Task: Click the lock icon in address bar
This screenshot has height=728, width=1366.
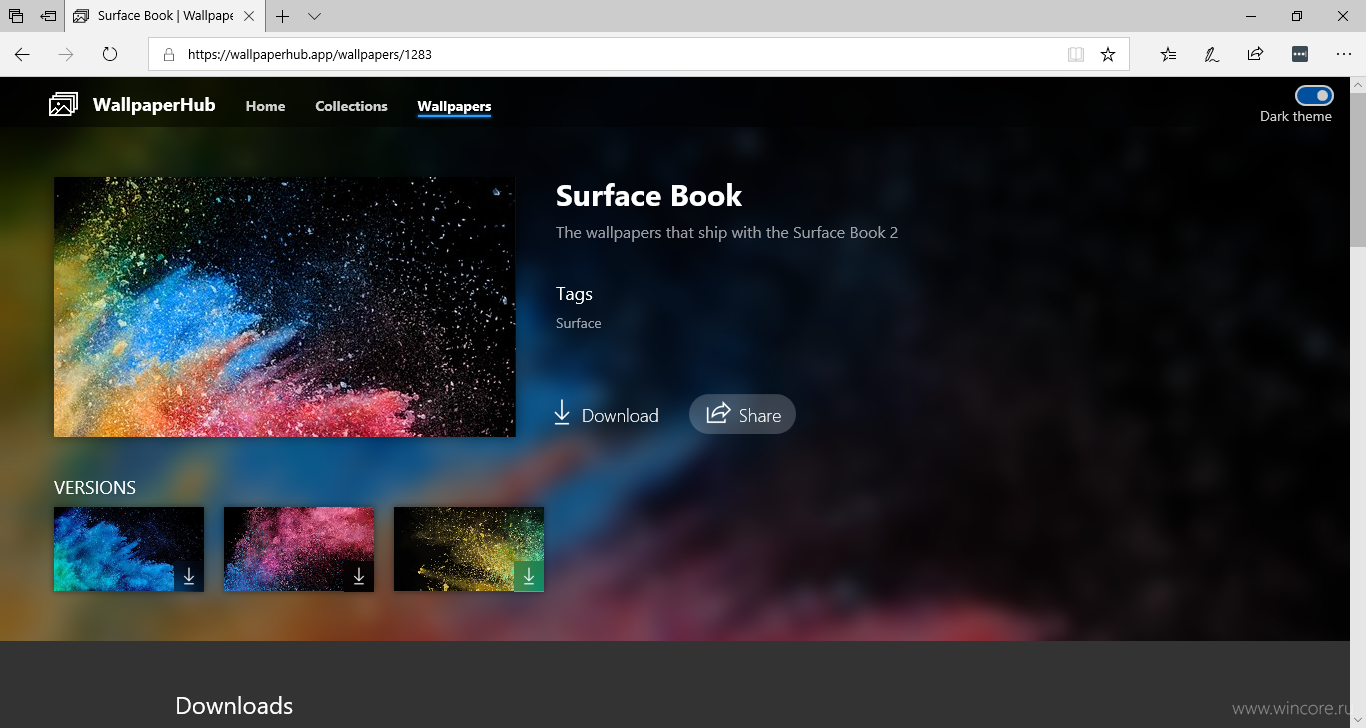Action: click(168, 54)
